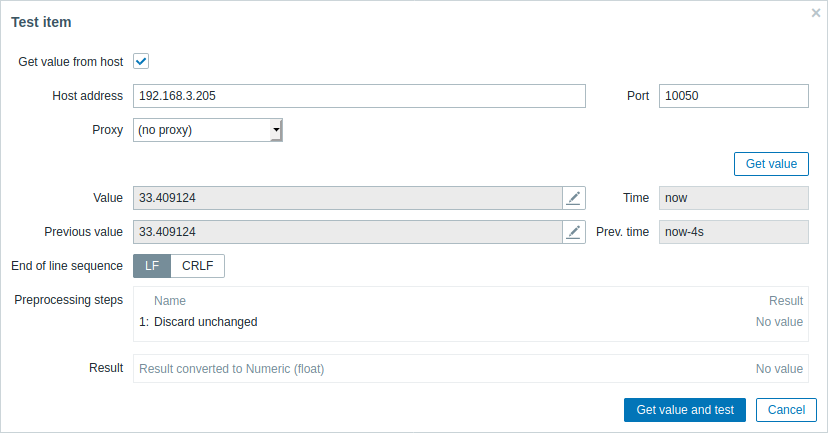Screen dimensions: 828x433
Task: Close the Test item dialog with X
Action: (816, 13)
